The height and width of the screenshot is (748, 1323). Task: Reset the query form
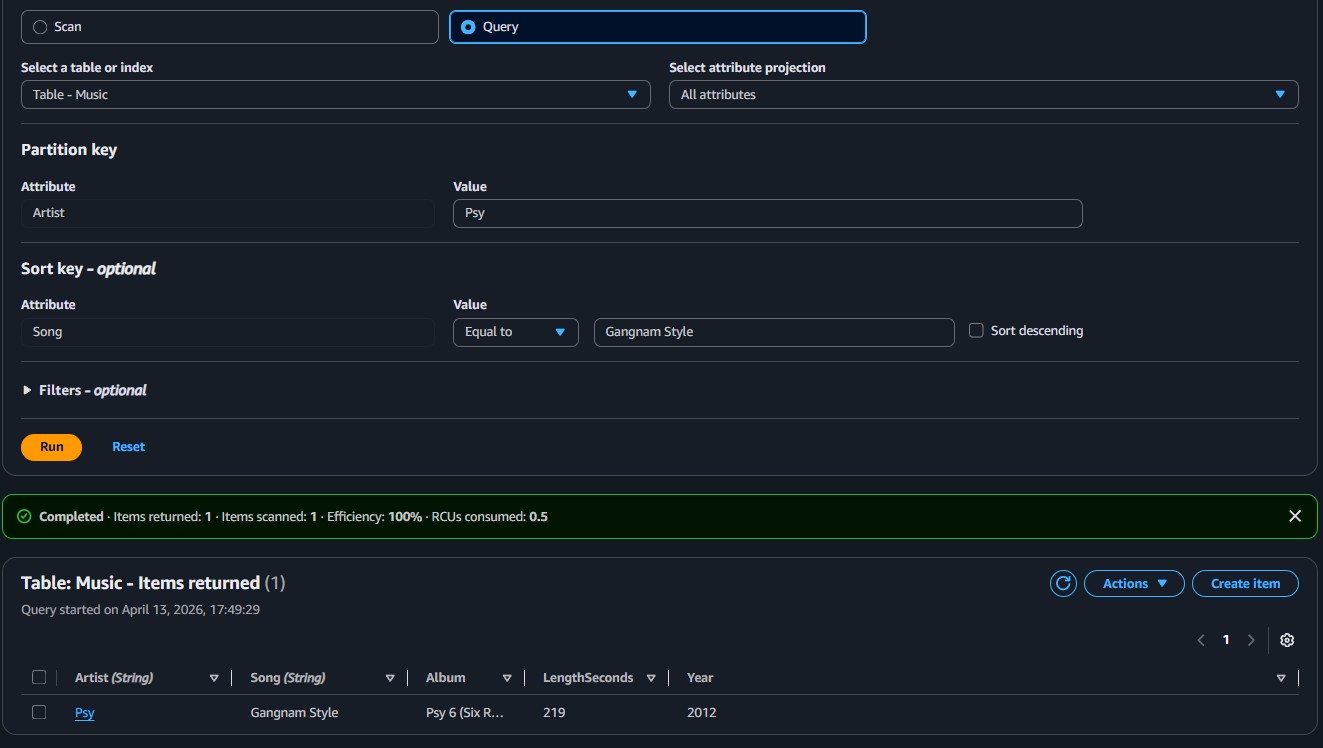tap(128, 447)
